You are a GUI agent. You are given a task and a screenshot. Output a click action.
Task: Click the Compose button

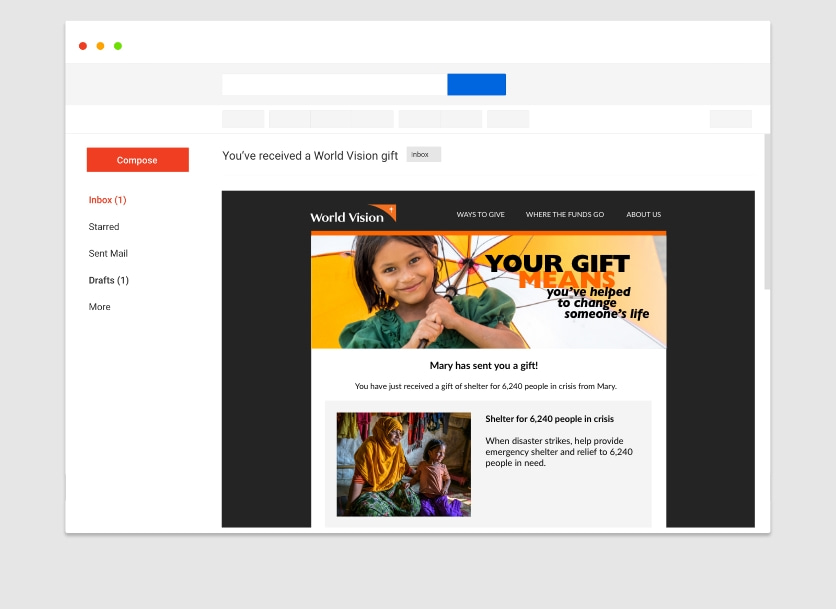[x=138, y=160]
